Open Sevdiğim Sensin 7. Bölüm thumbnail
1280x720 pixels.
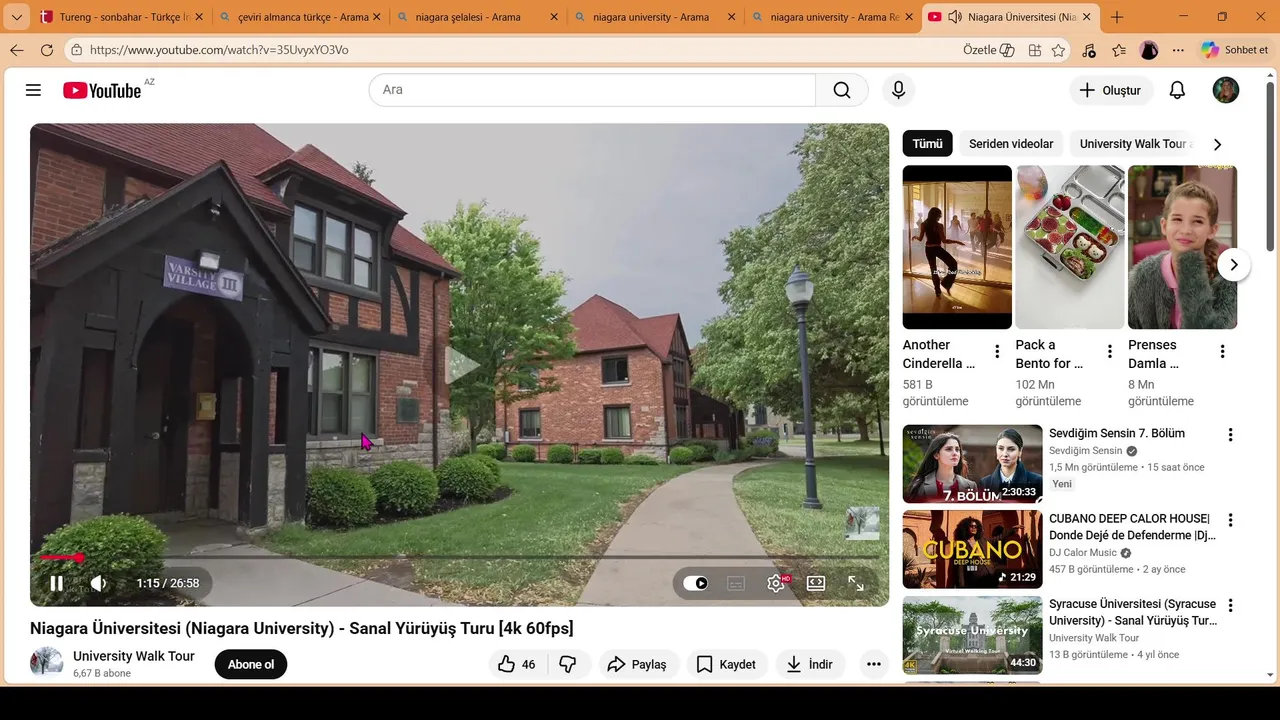[x=972, y=464]
